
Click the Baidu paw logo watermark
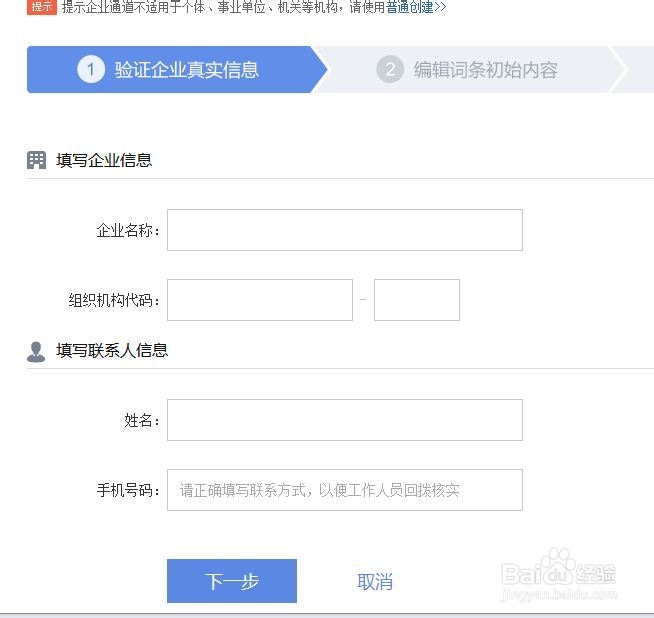[x=557, y=569]
